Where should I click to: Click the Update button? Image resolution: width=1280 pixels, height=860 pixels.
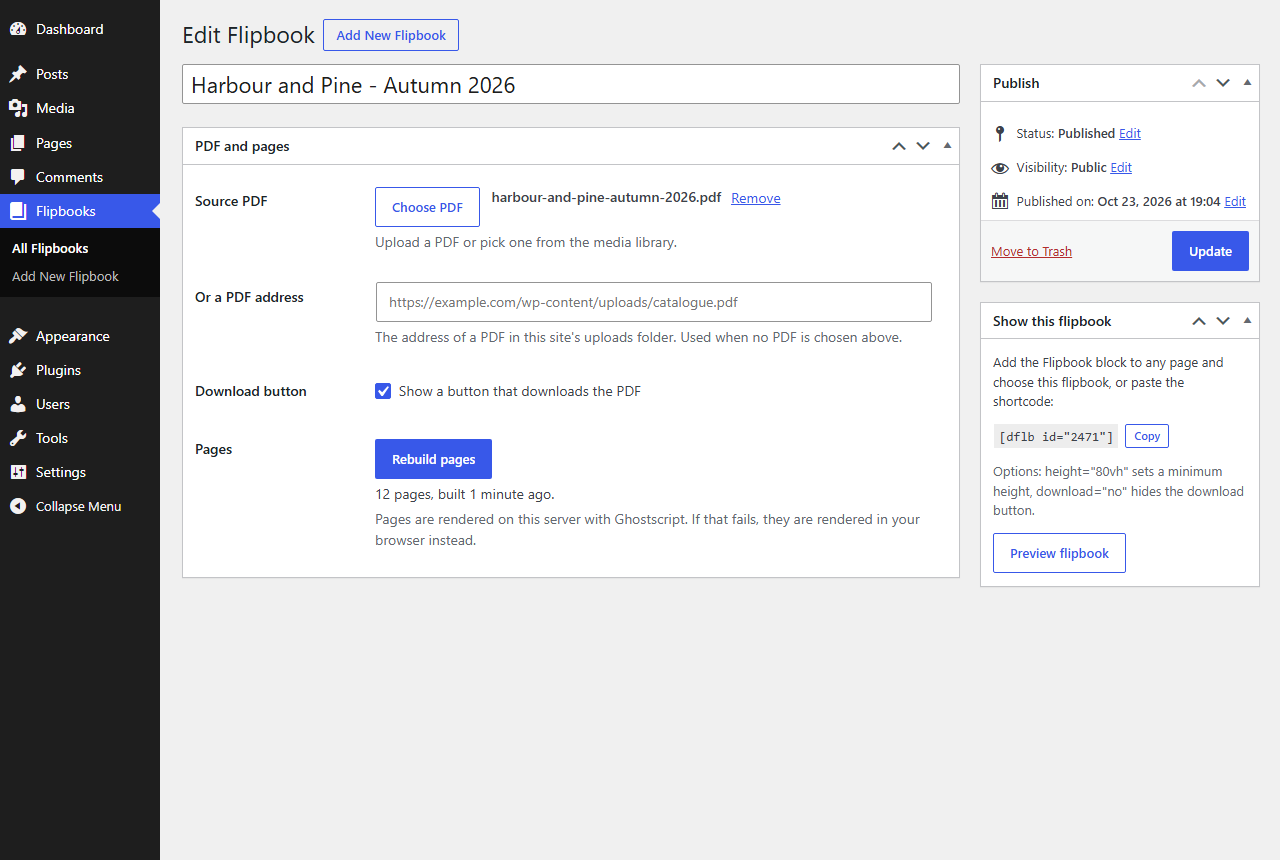point(1210,251)
